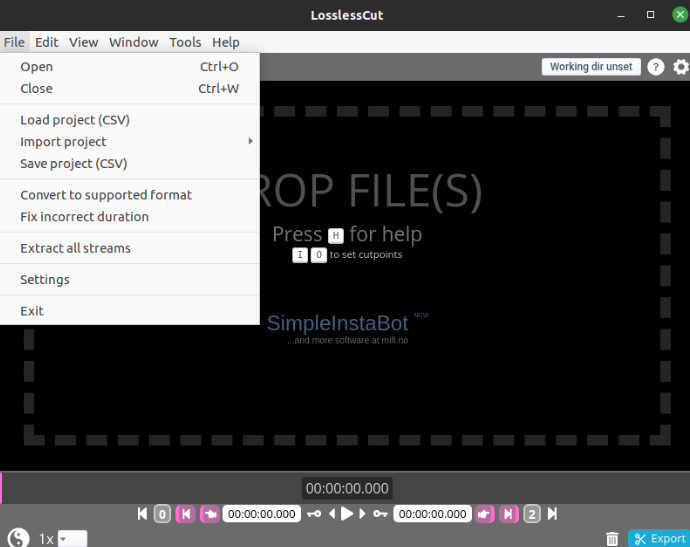Open settings gear icon
Screen dimensions: 690x547
(x=681, y=67)
